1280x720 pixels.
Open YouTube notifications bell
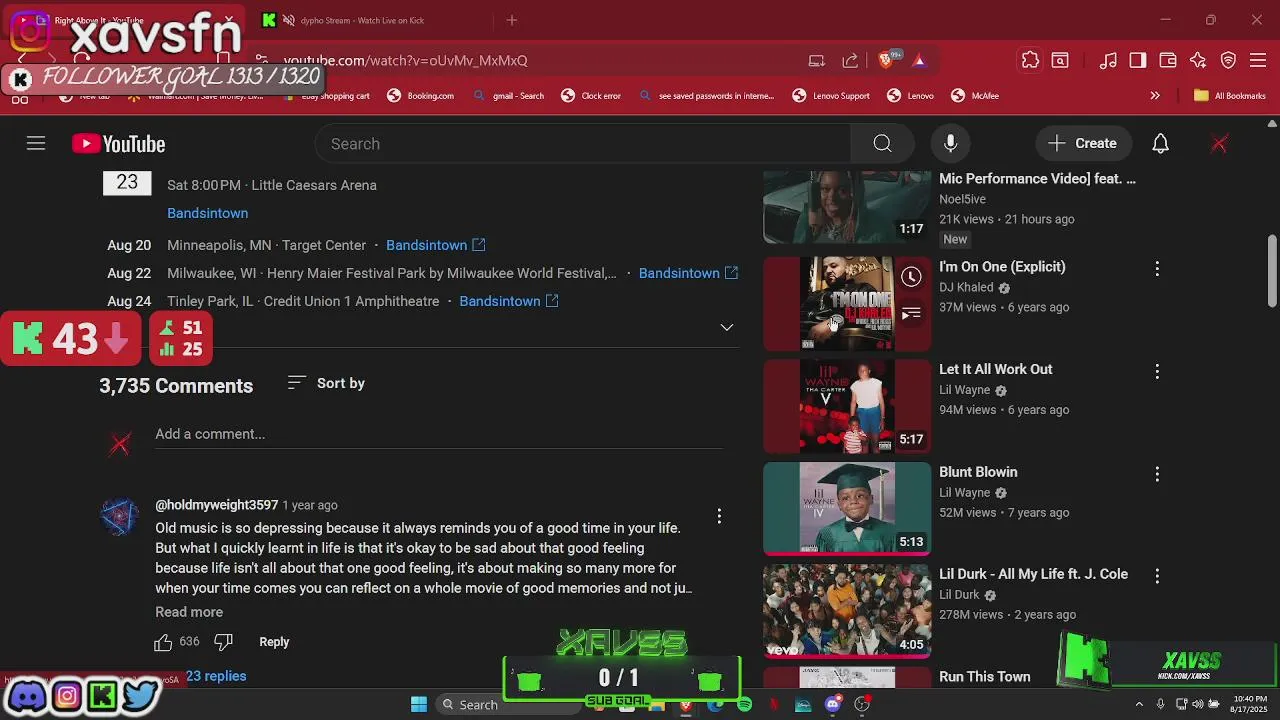point(1160,144)
